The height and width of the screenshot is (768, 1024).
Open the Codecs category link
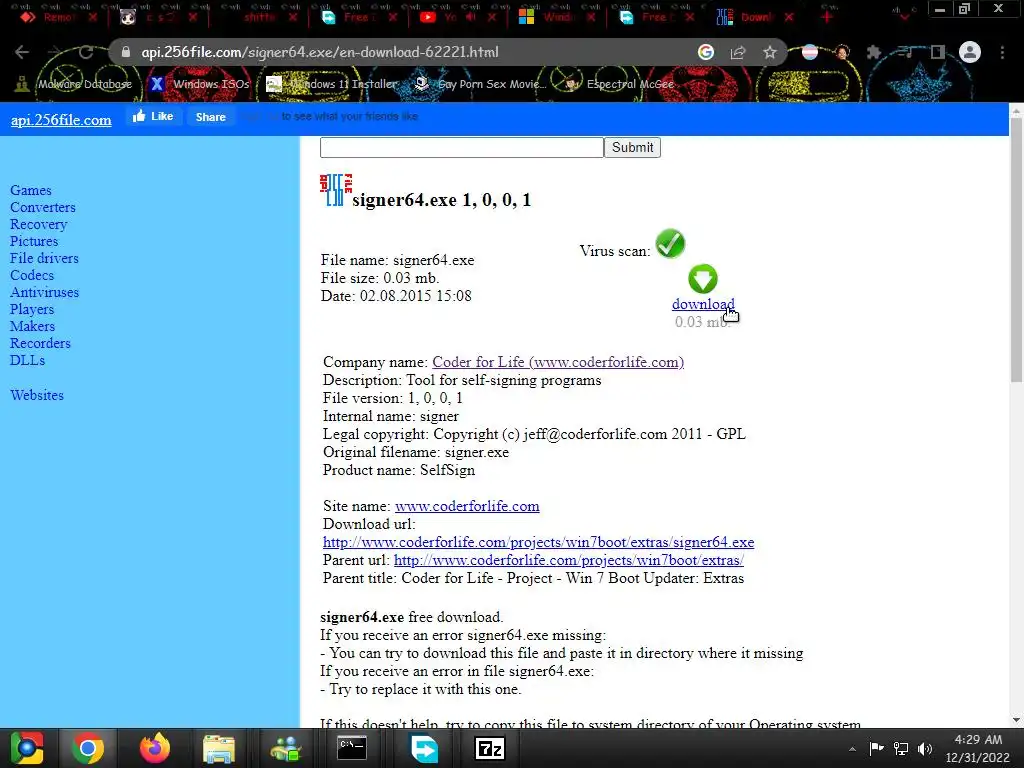click(x=32, y=275)
